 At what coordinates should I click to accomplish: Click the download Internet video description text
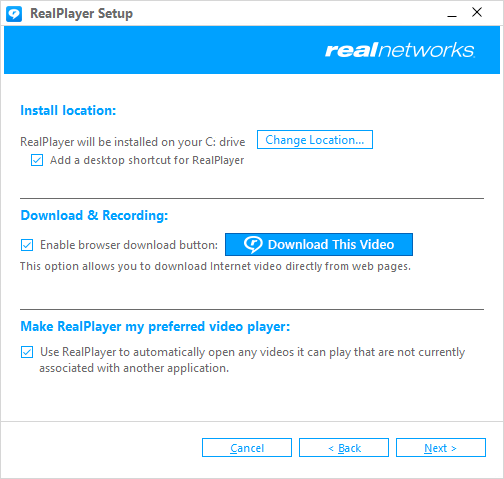215,266
